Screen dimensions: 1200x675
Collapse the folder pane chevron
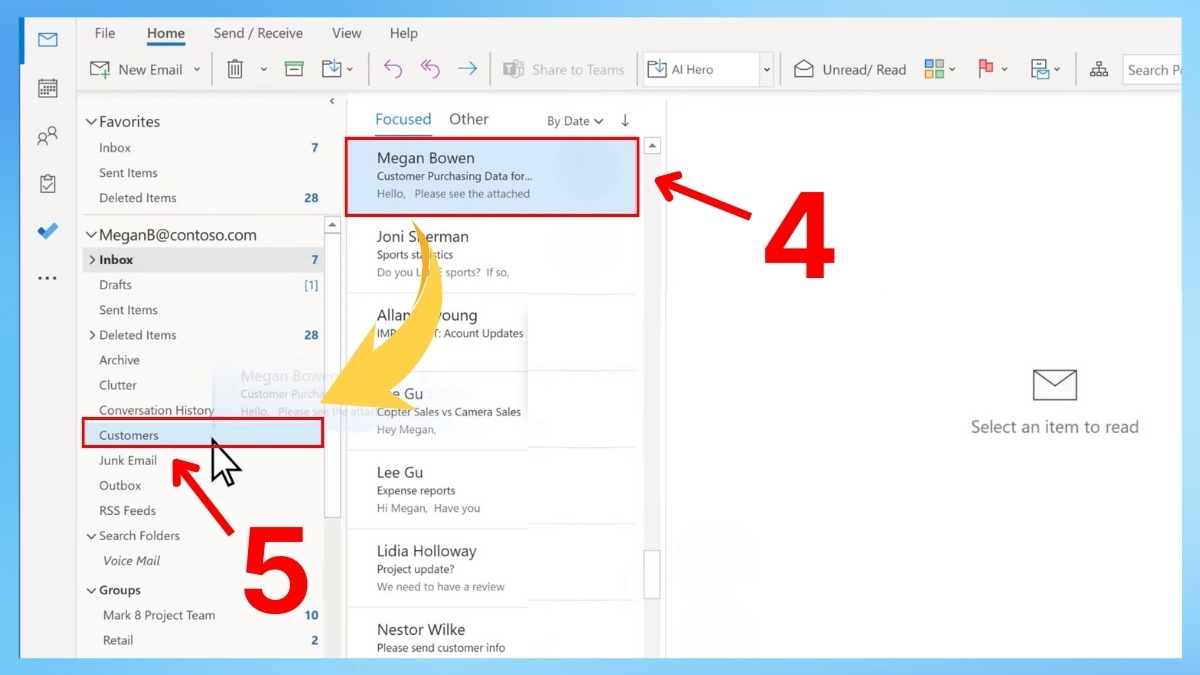click(x=332, y=101)
